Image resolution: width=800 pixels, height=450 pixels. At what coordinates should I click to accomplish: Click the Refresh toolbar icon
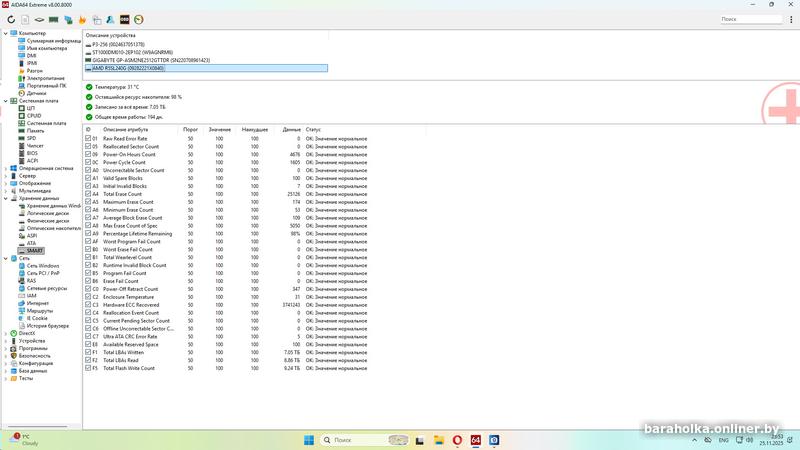point(11,20)
